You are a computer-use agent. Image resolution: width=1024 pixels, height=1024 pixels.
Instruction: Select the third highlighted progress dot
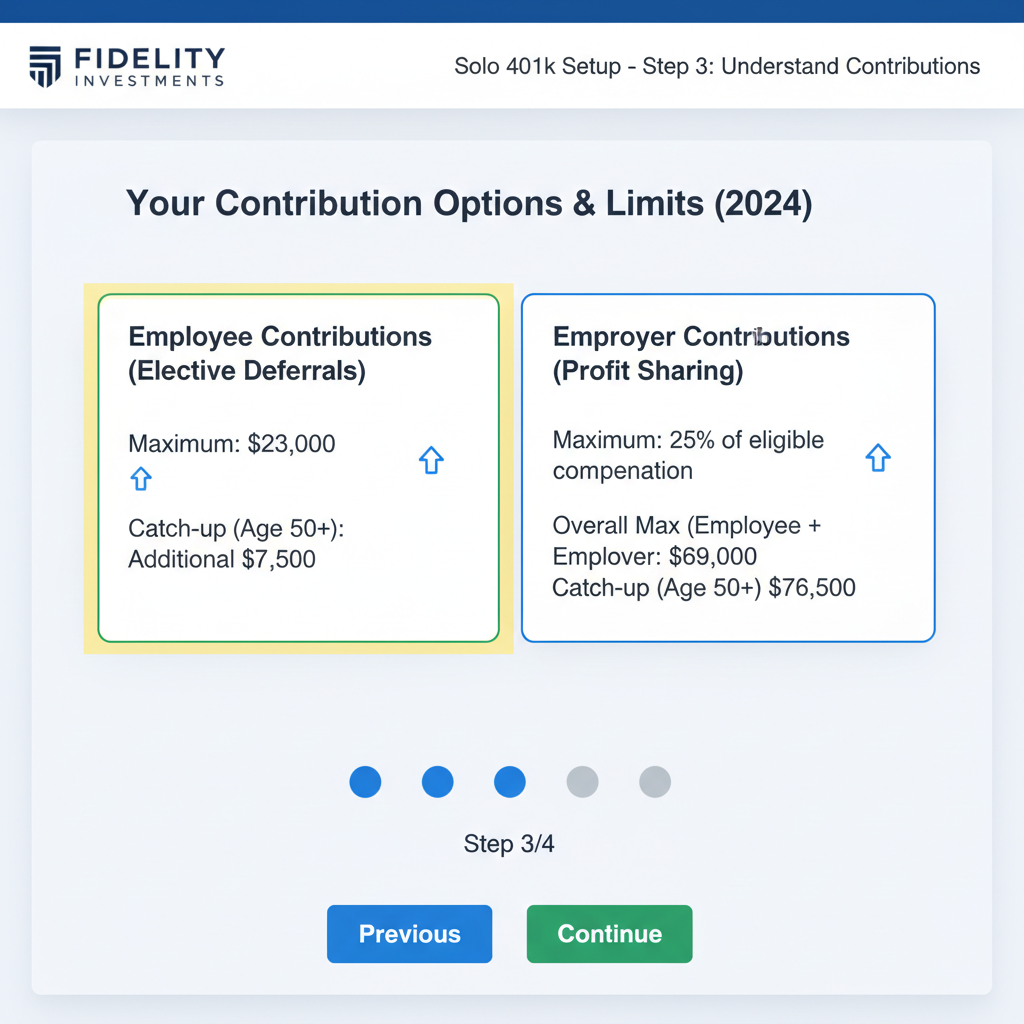[509, 782]
